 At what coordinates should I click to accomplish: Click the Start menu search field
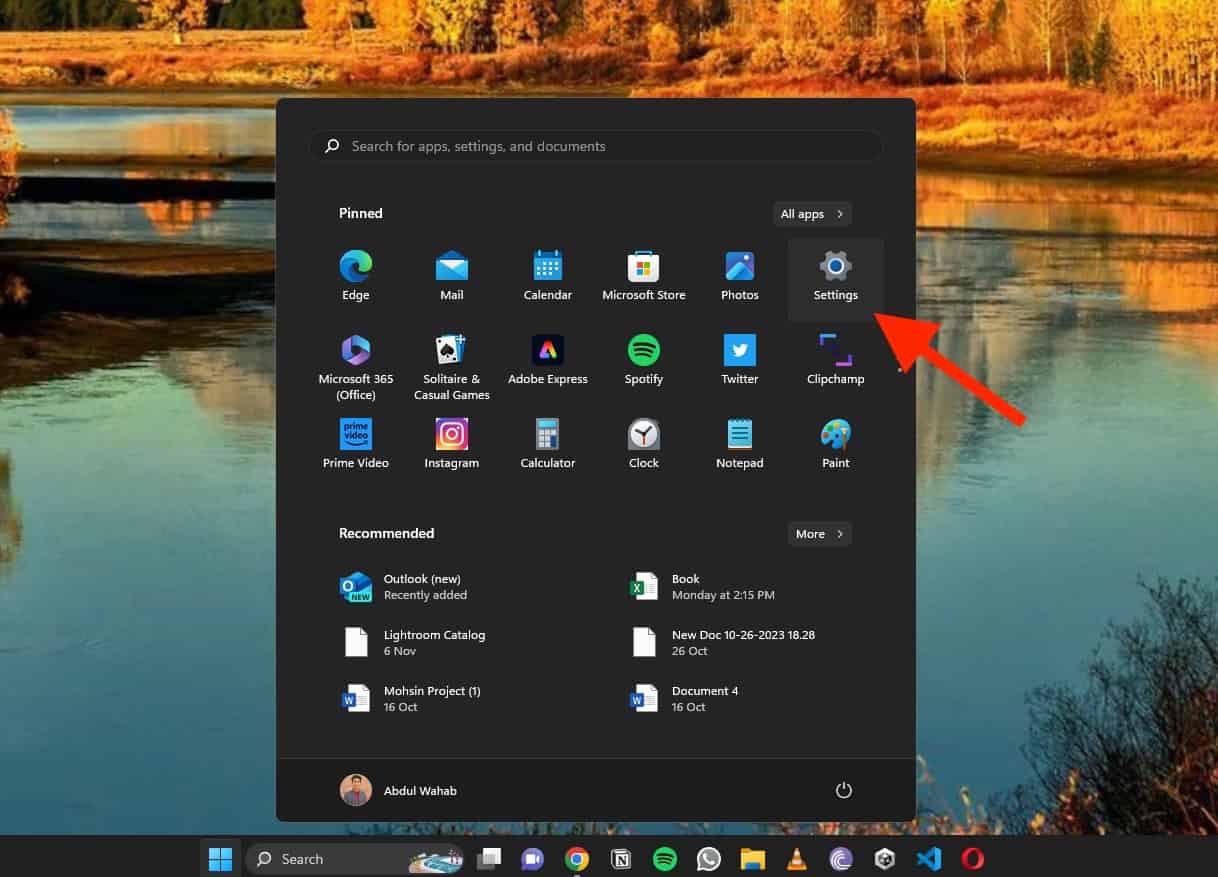pyautogui.click(x=595, y=146)
